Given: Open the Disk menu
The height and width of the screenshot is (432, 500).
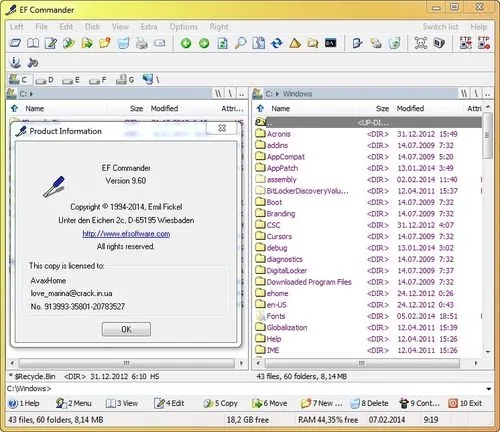Looking at the screenshot, I should (92, 27).
